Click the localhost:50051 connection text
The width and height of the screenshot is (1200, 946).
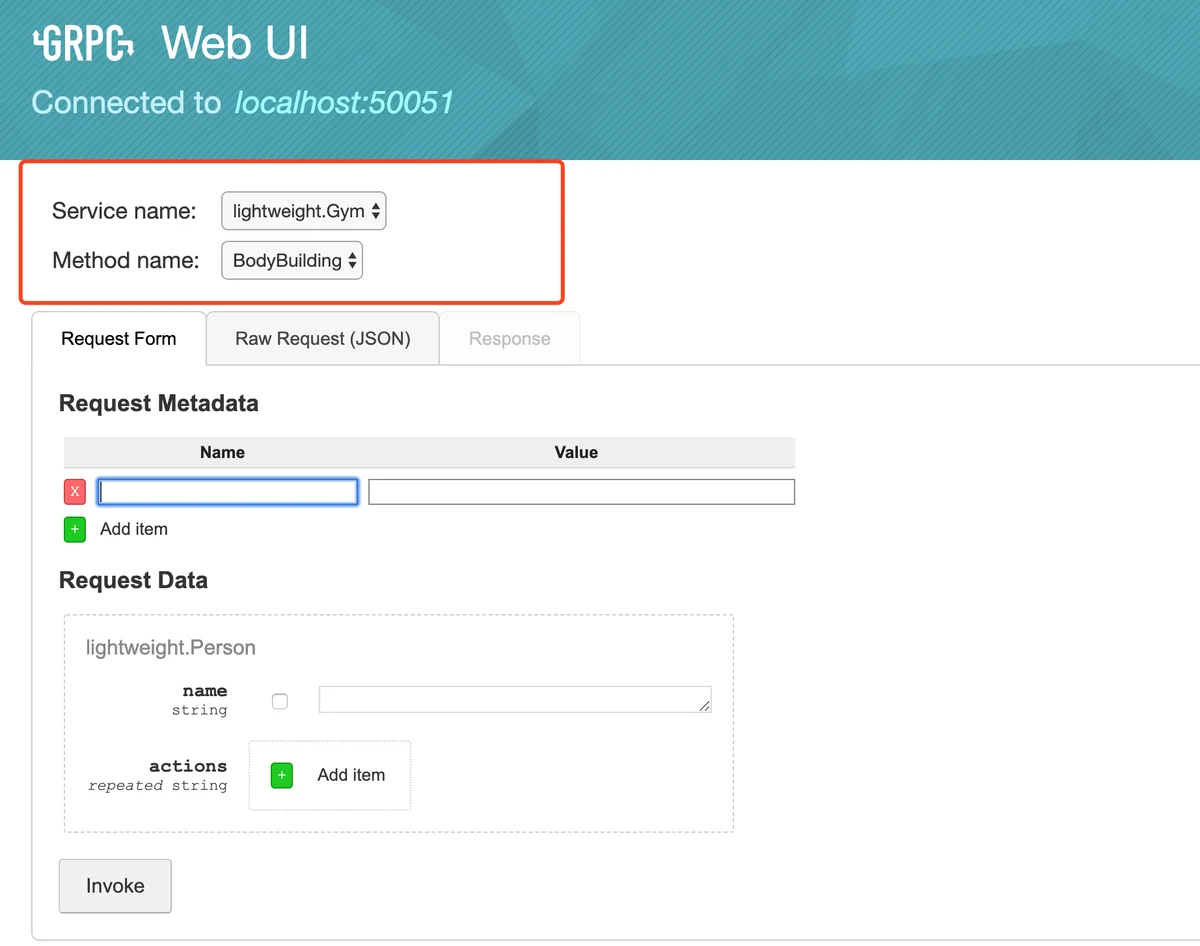344,102
